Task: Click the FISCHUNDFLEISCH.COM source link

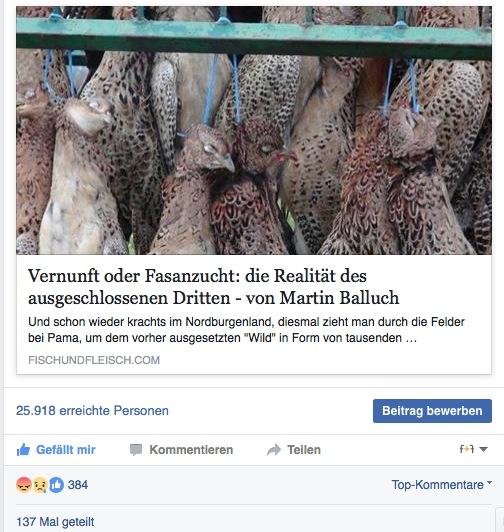Action: click(94, 360)
